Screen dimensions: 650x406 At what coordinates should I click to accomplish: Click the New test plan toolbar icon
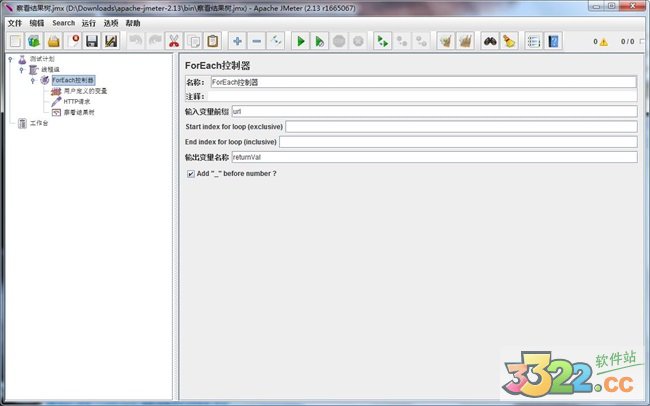click(x=16, y=41)
